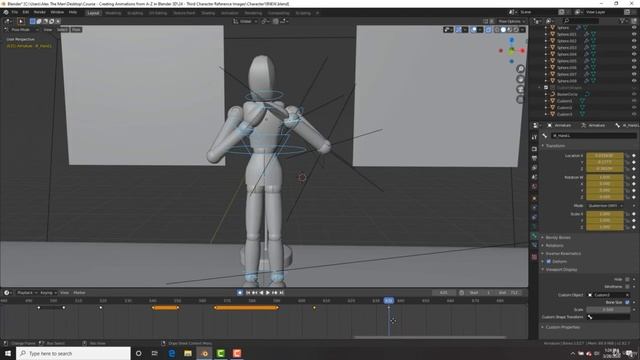
Task: Hide Sphere.005 using its eye icon
Action: click(634, 61)
